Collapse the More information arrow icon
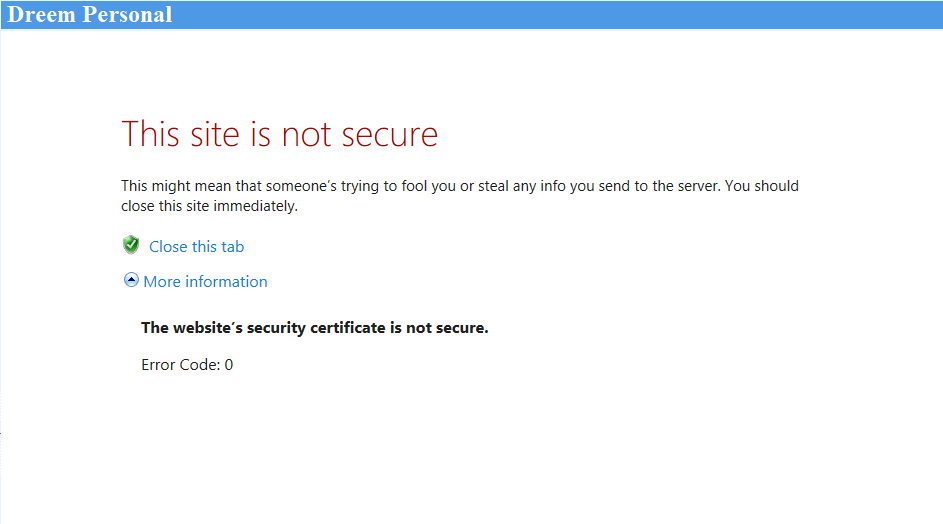The width and height of the screenshot is (943, 524). pos(131,281)
